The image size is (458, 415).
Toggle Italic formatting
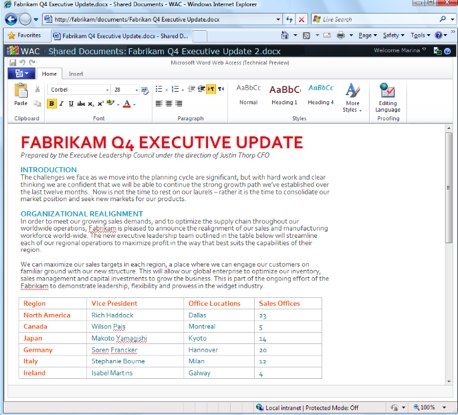(x=61, y=104)
